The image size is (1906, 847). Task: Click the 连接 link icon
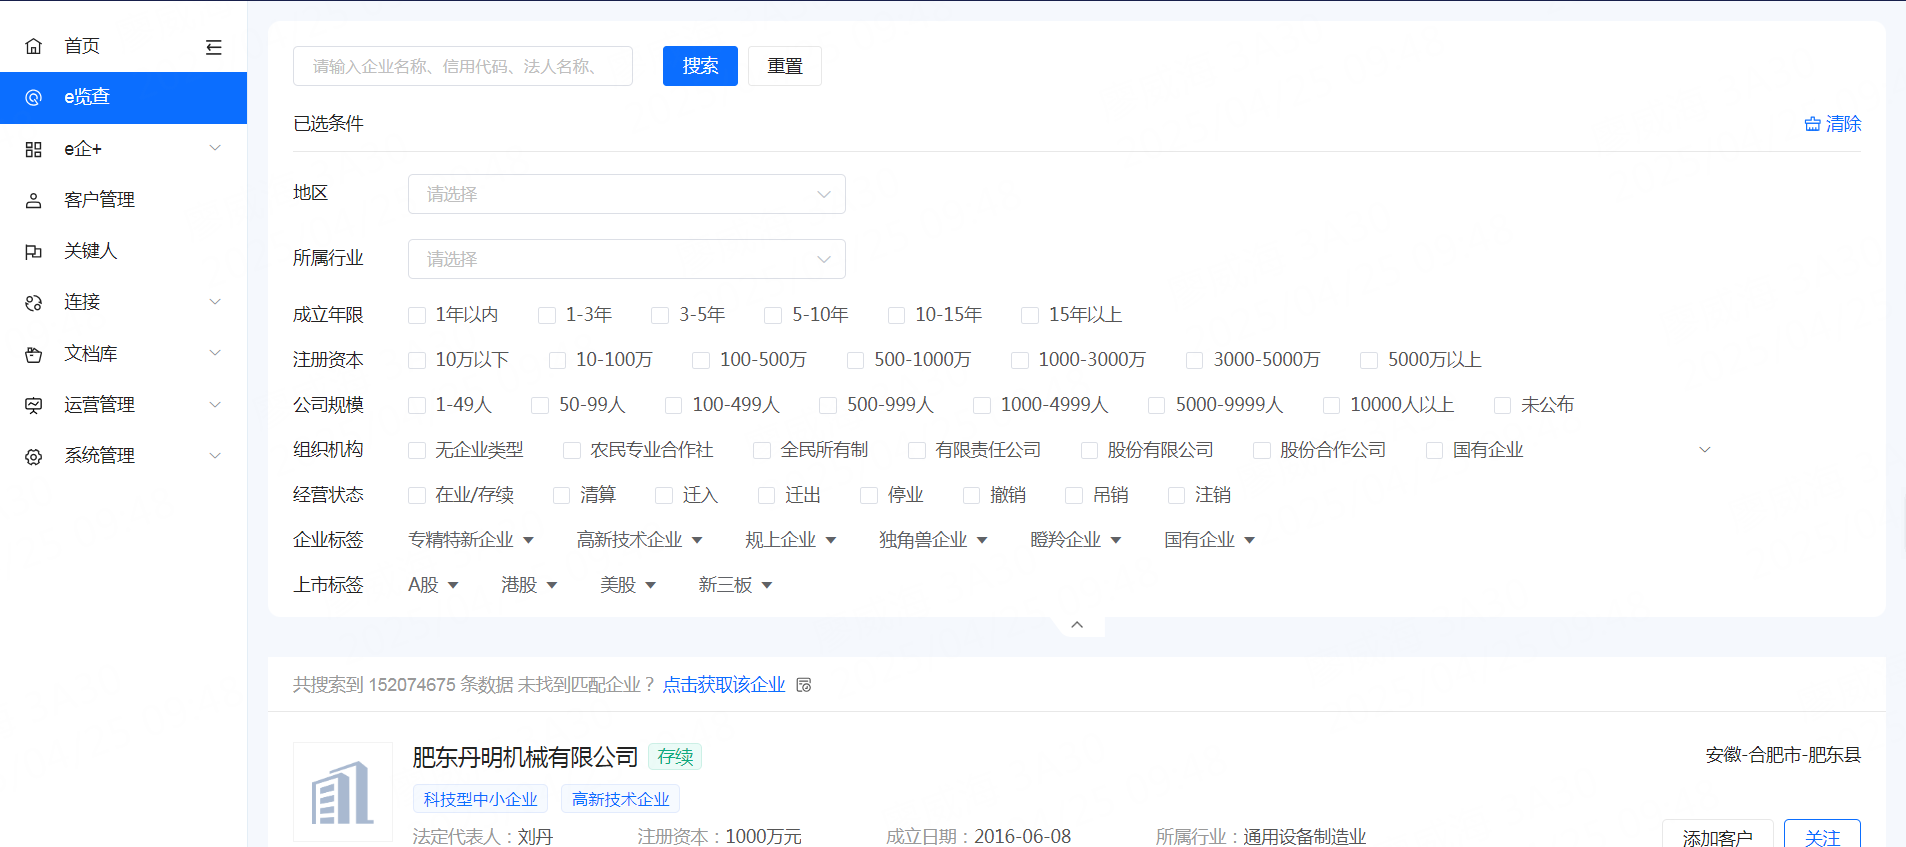[33, 302]
